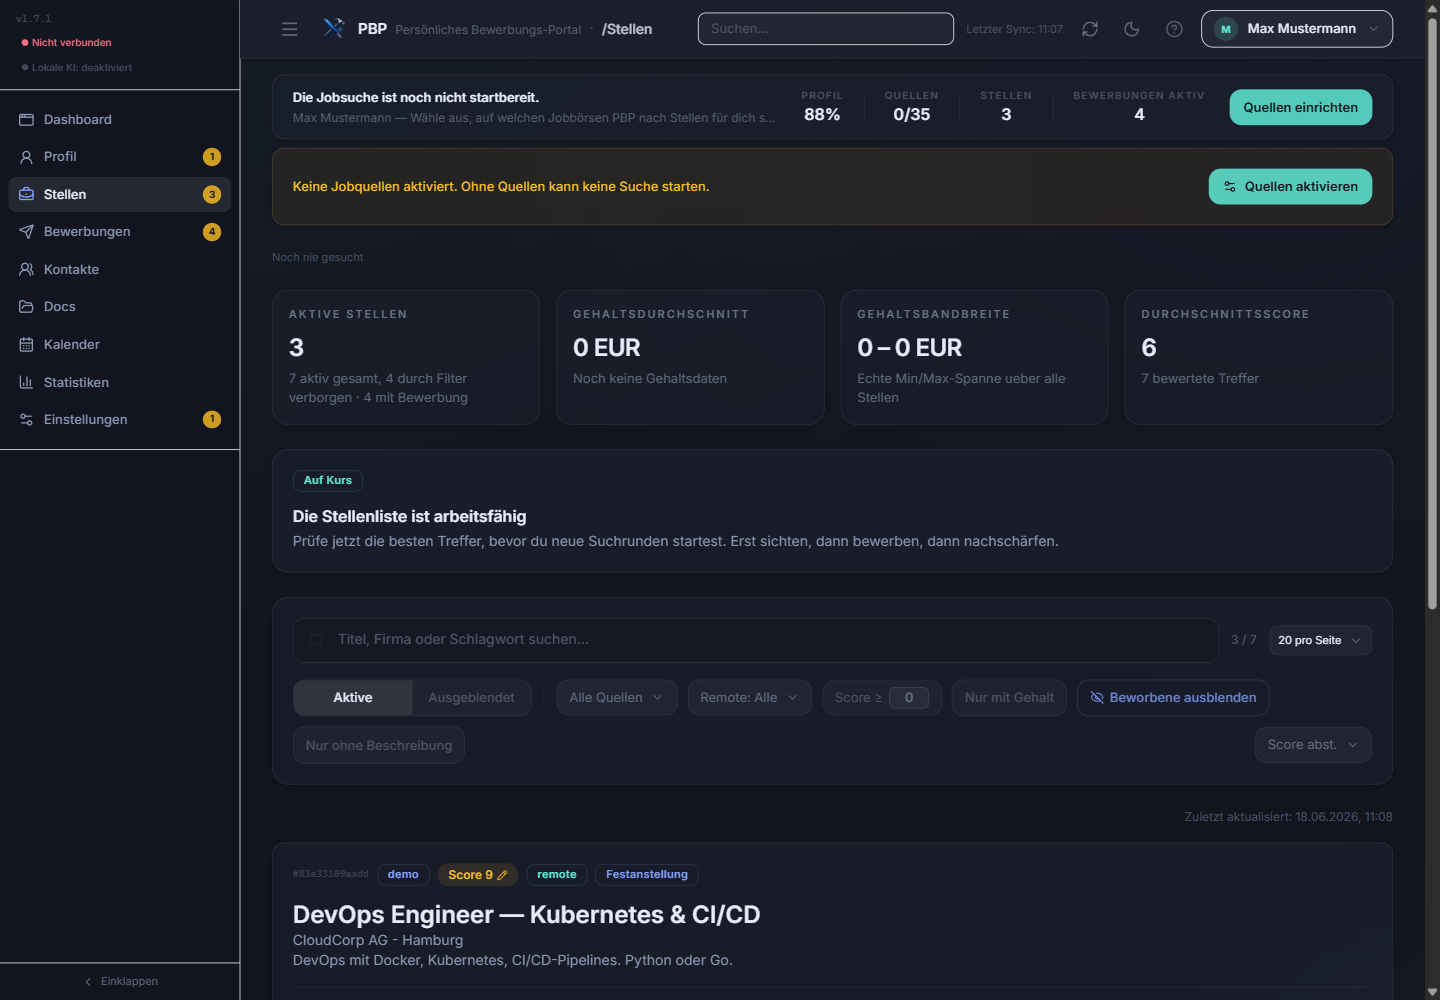Navigate to Kontakte
This screenshot has height=1000, width=1440.
point(120,269)
